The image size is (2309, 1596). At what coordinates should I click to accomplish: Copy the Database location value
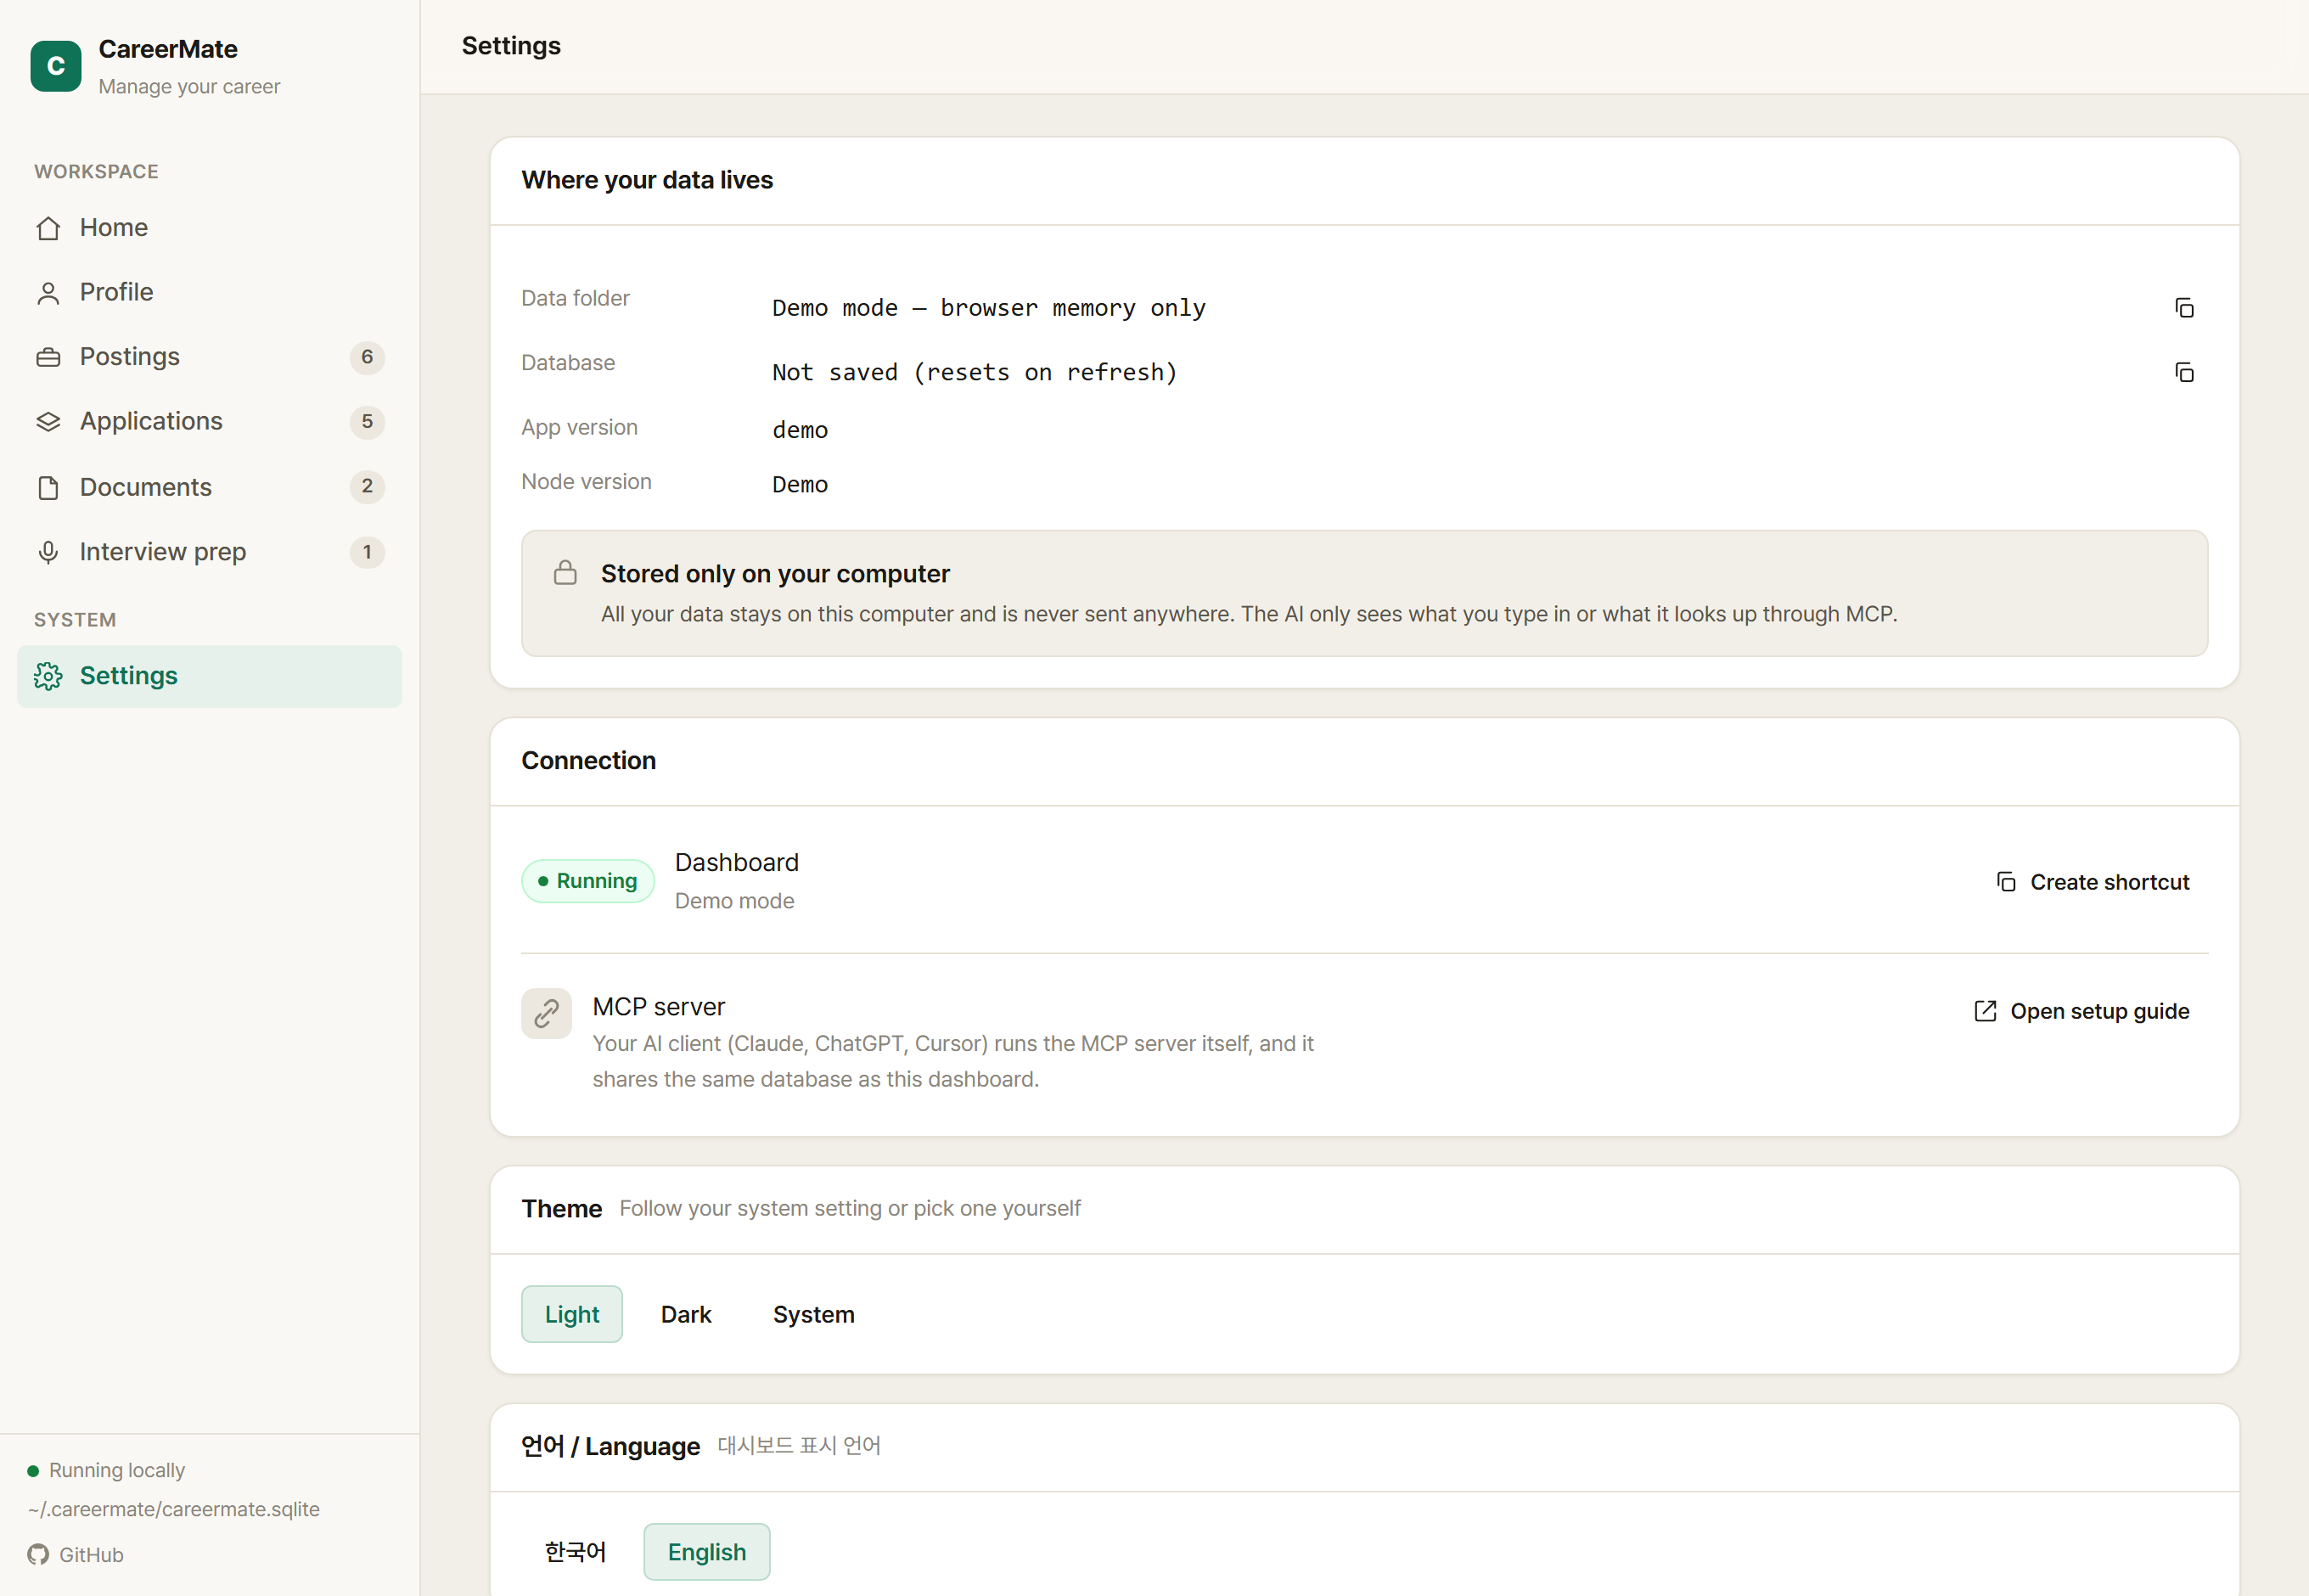click(x=2184, y=372)
